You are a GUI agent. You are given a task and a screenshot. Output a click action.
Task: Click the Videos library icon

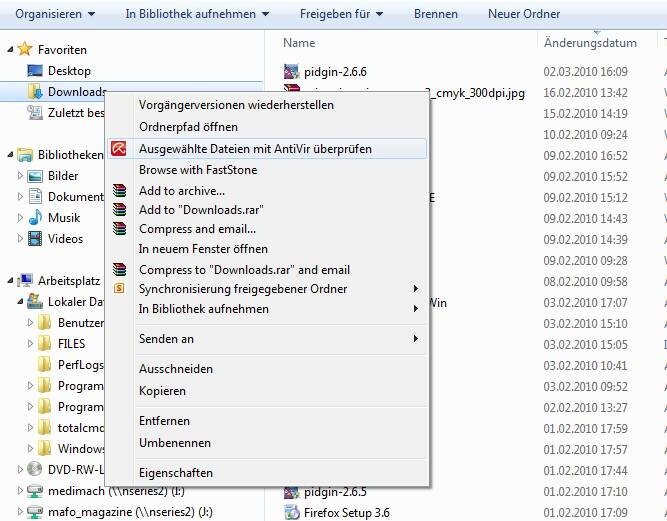coord(35,238)
